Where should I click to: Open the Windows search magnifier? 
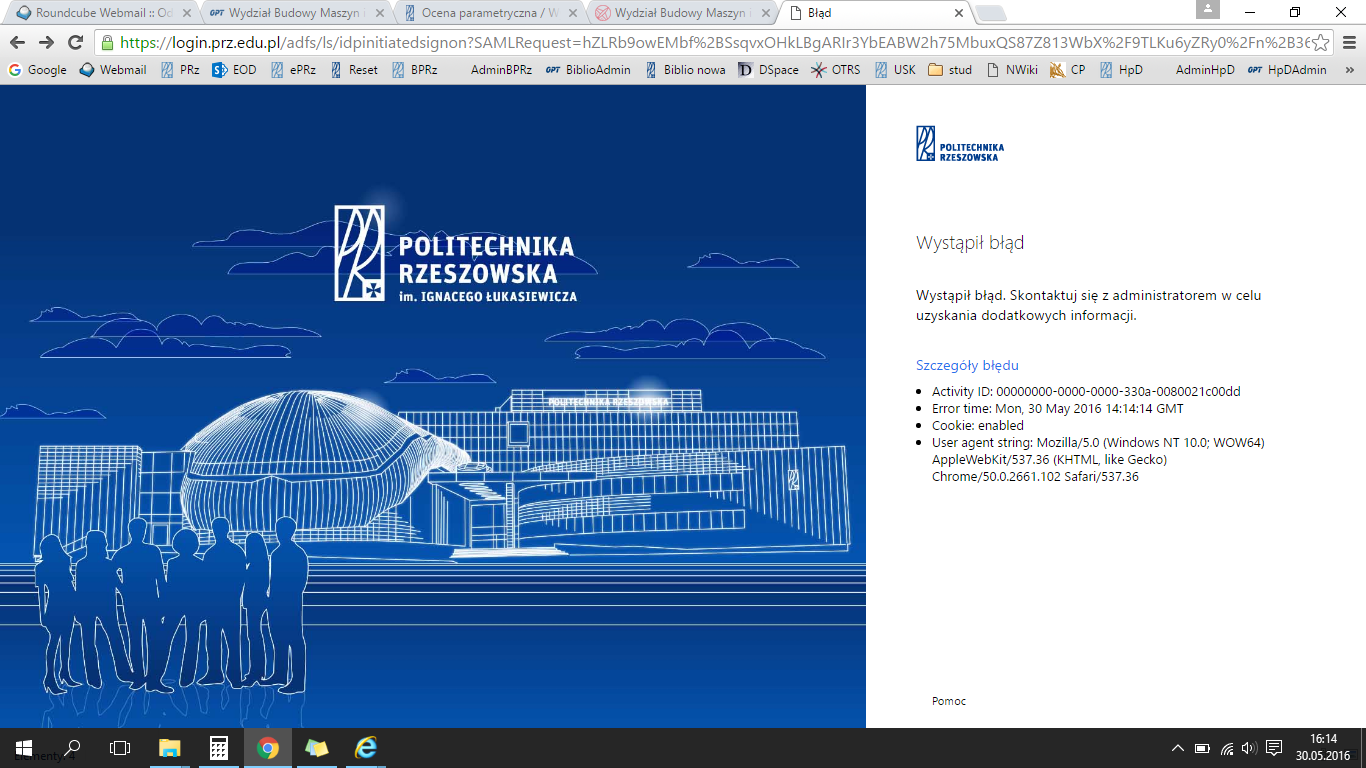pos(72,748)
